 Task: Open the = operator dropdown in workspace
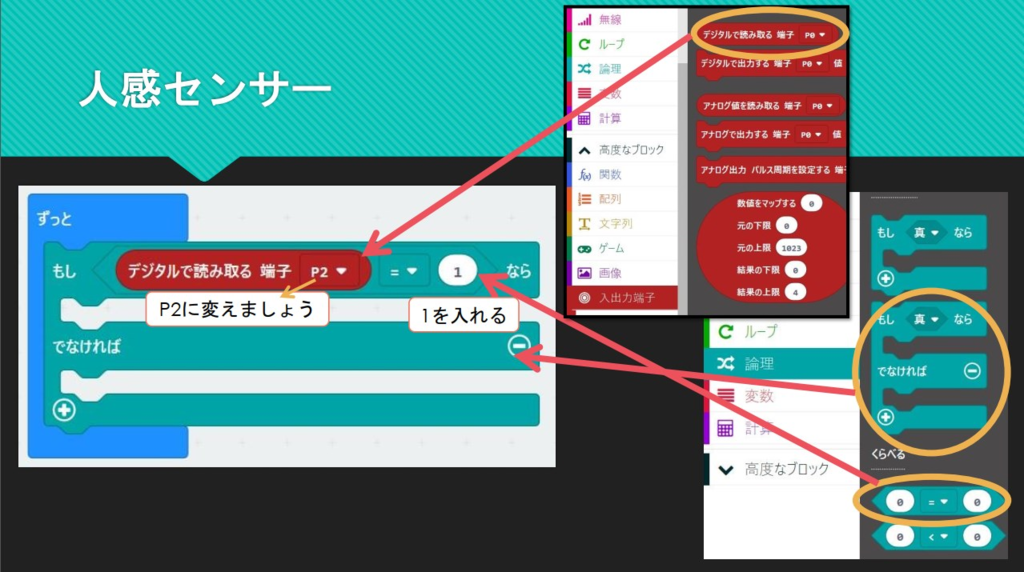[403, 272]
